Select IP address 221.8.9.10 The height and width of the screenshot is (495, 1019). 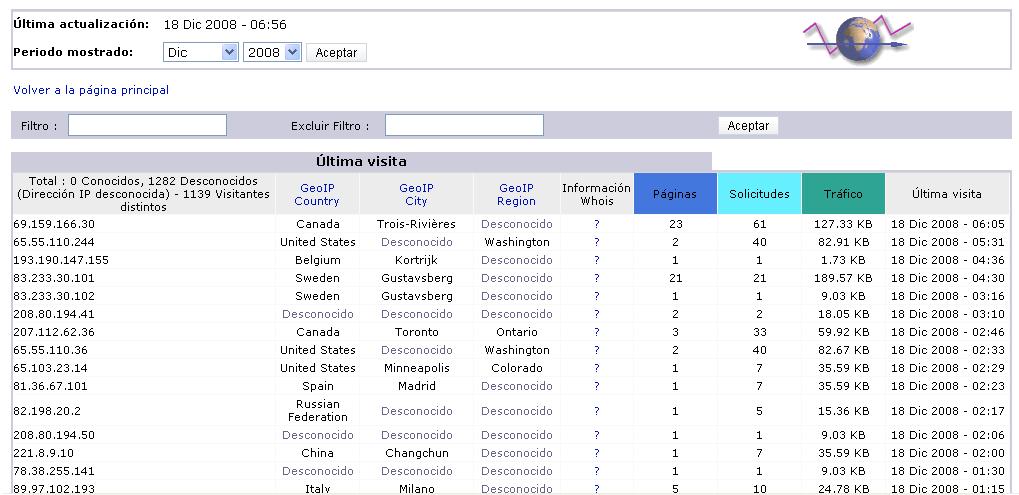[x=43, y=453]
